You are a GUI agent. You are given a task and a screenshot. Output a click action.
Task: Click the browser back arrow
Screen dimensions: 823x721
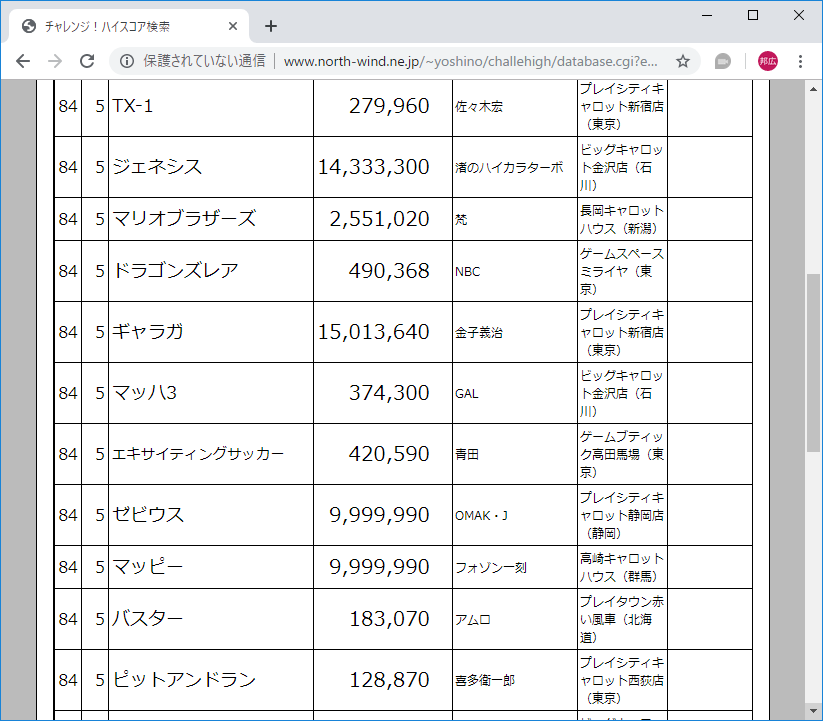[23, 61]
